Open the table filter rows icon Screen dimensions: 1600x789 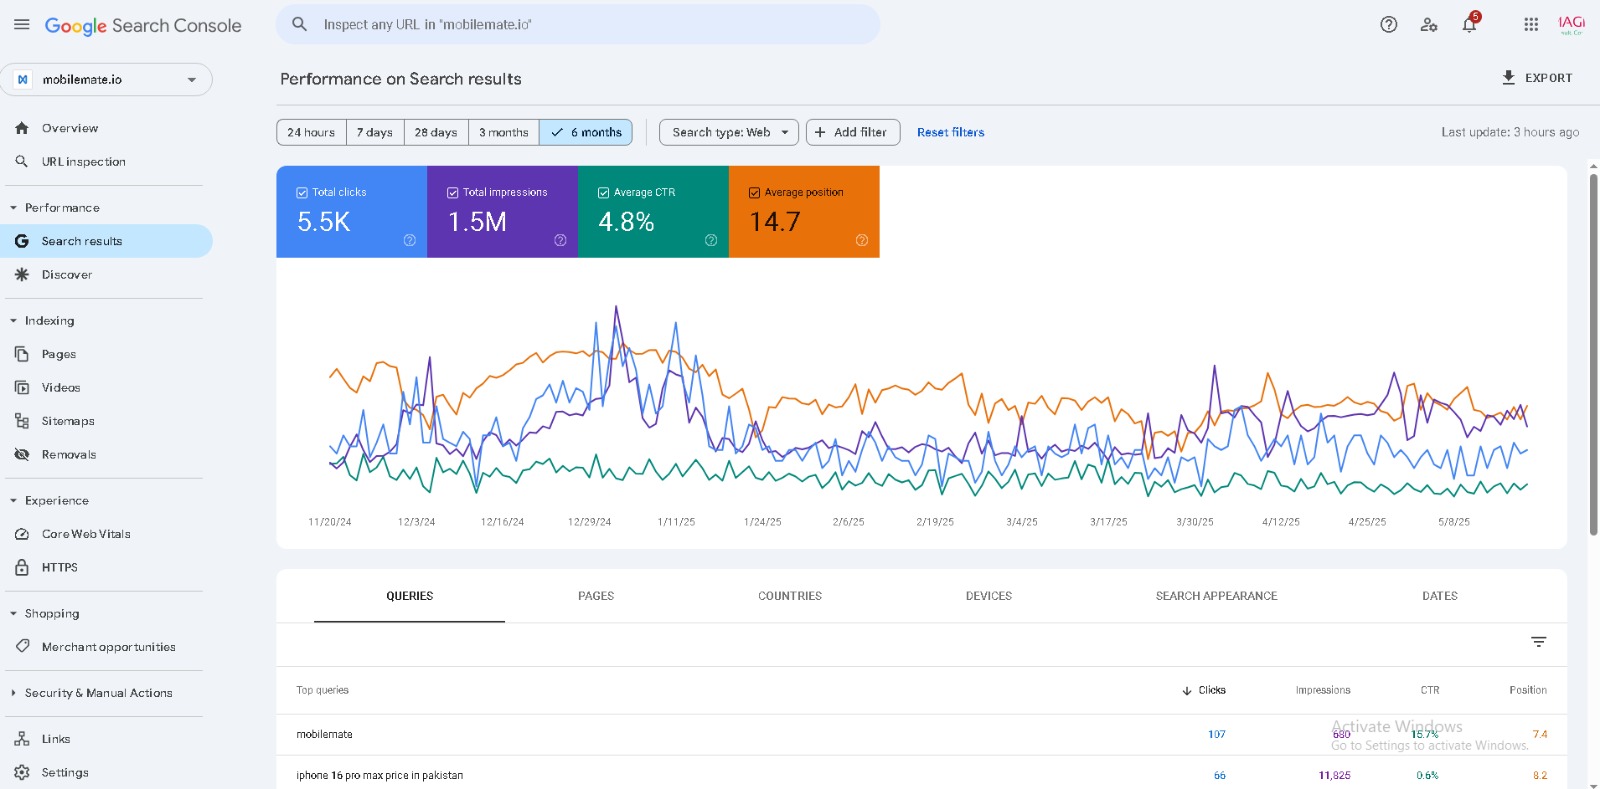1538,642
